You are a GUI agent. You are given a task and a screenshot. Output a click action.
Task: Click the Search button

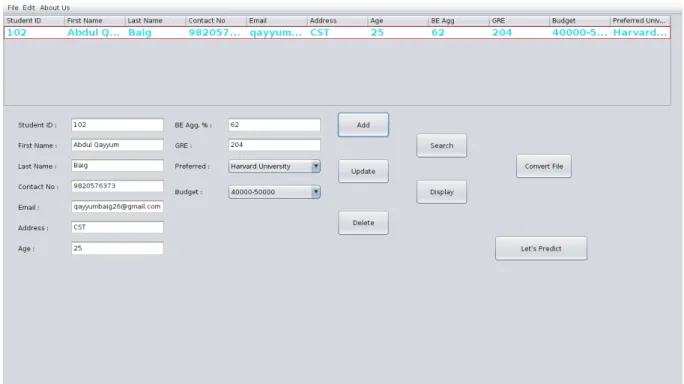(x=441, y=145)
